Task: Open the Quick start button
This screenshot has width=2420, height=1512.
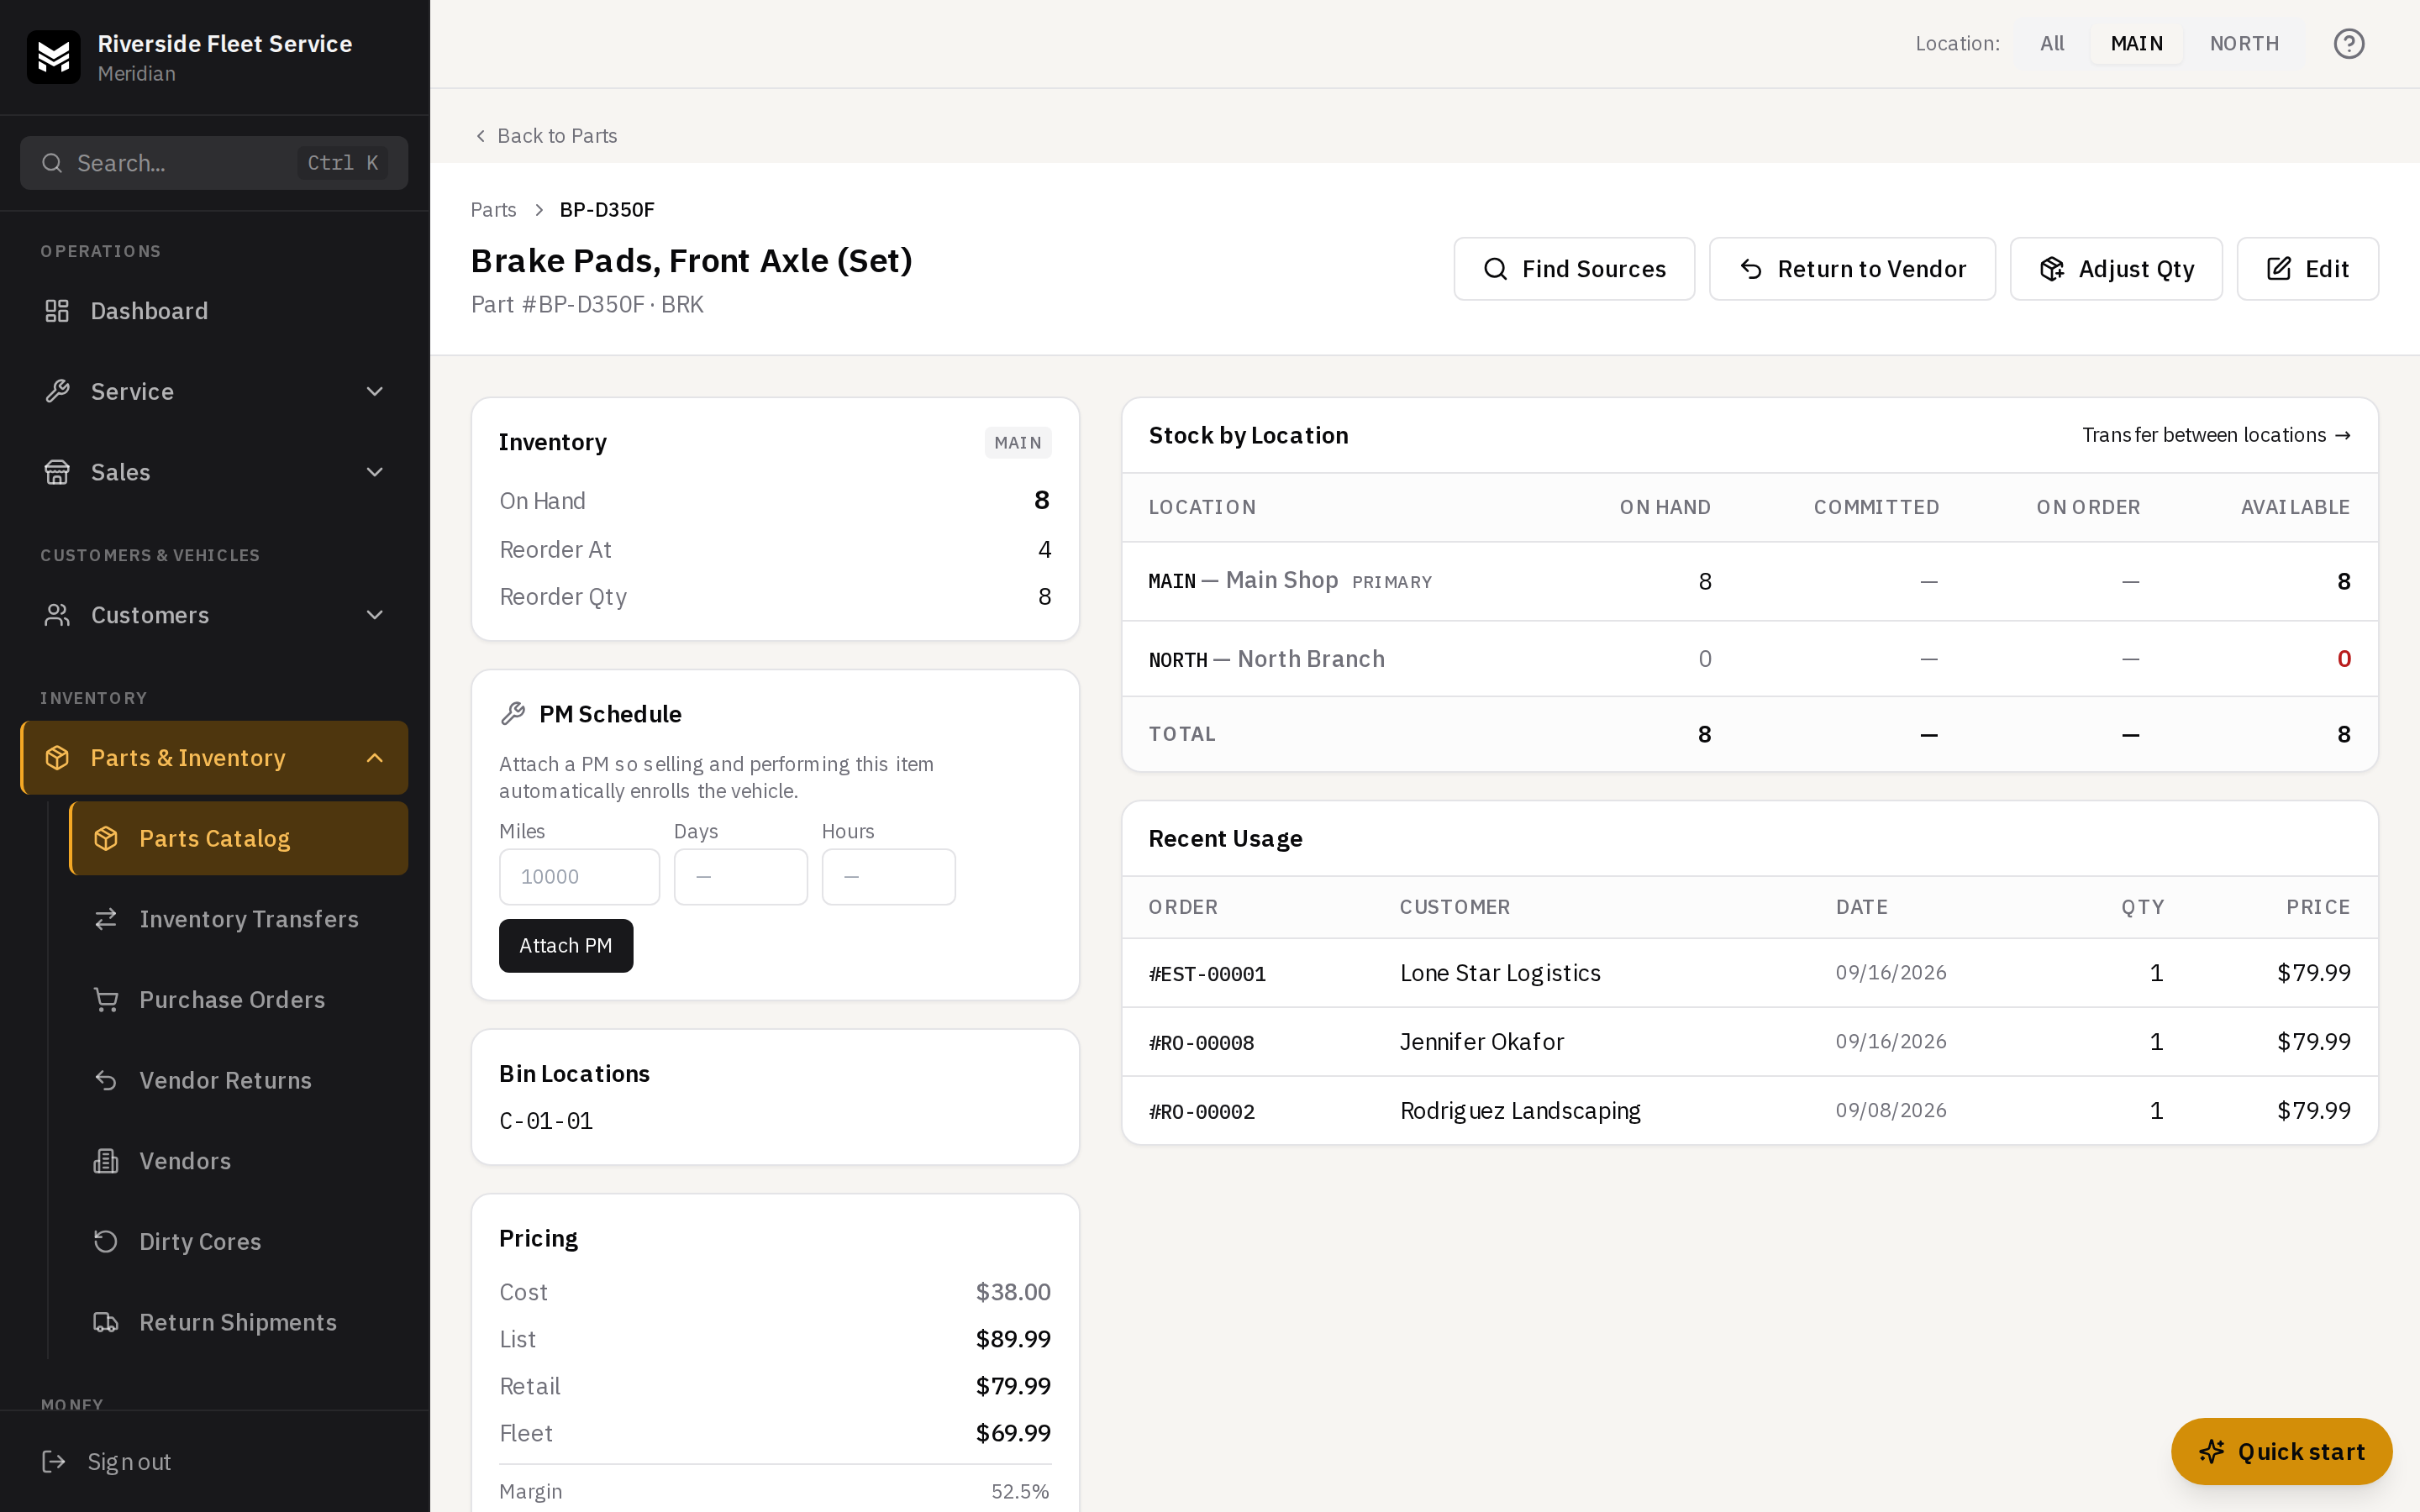Action: pos(2281,1451)
